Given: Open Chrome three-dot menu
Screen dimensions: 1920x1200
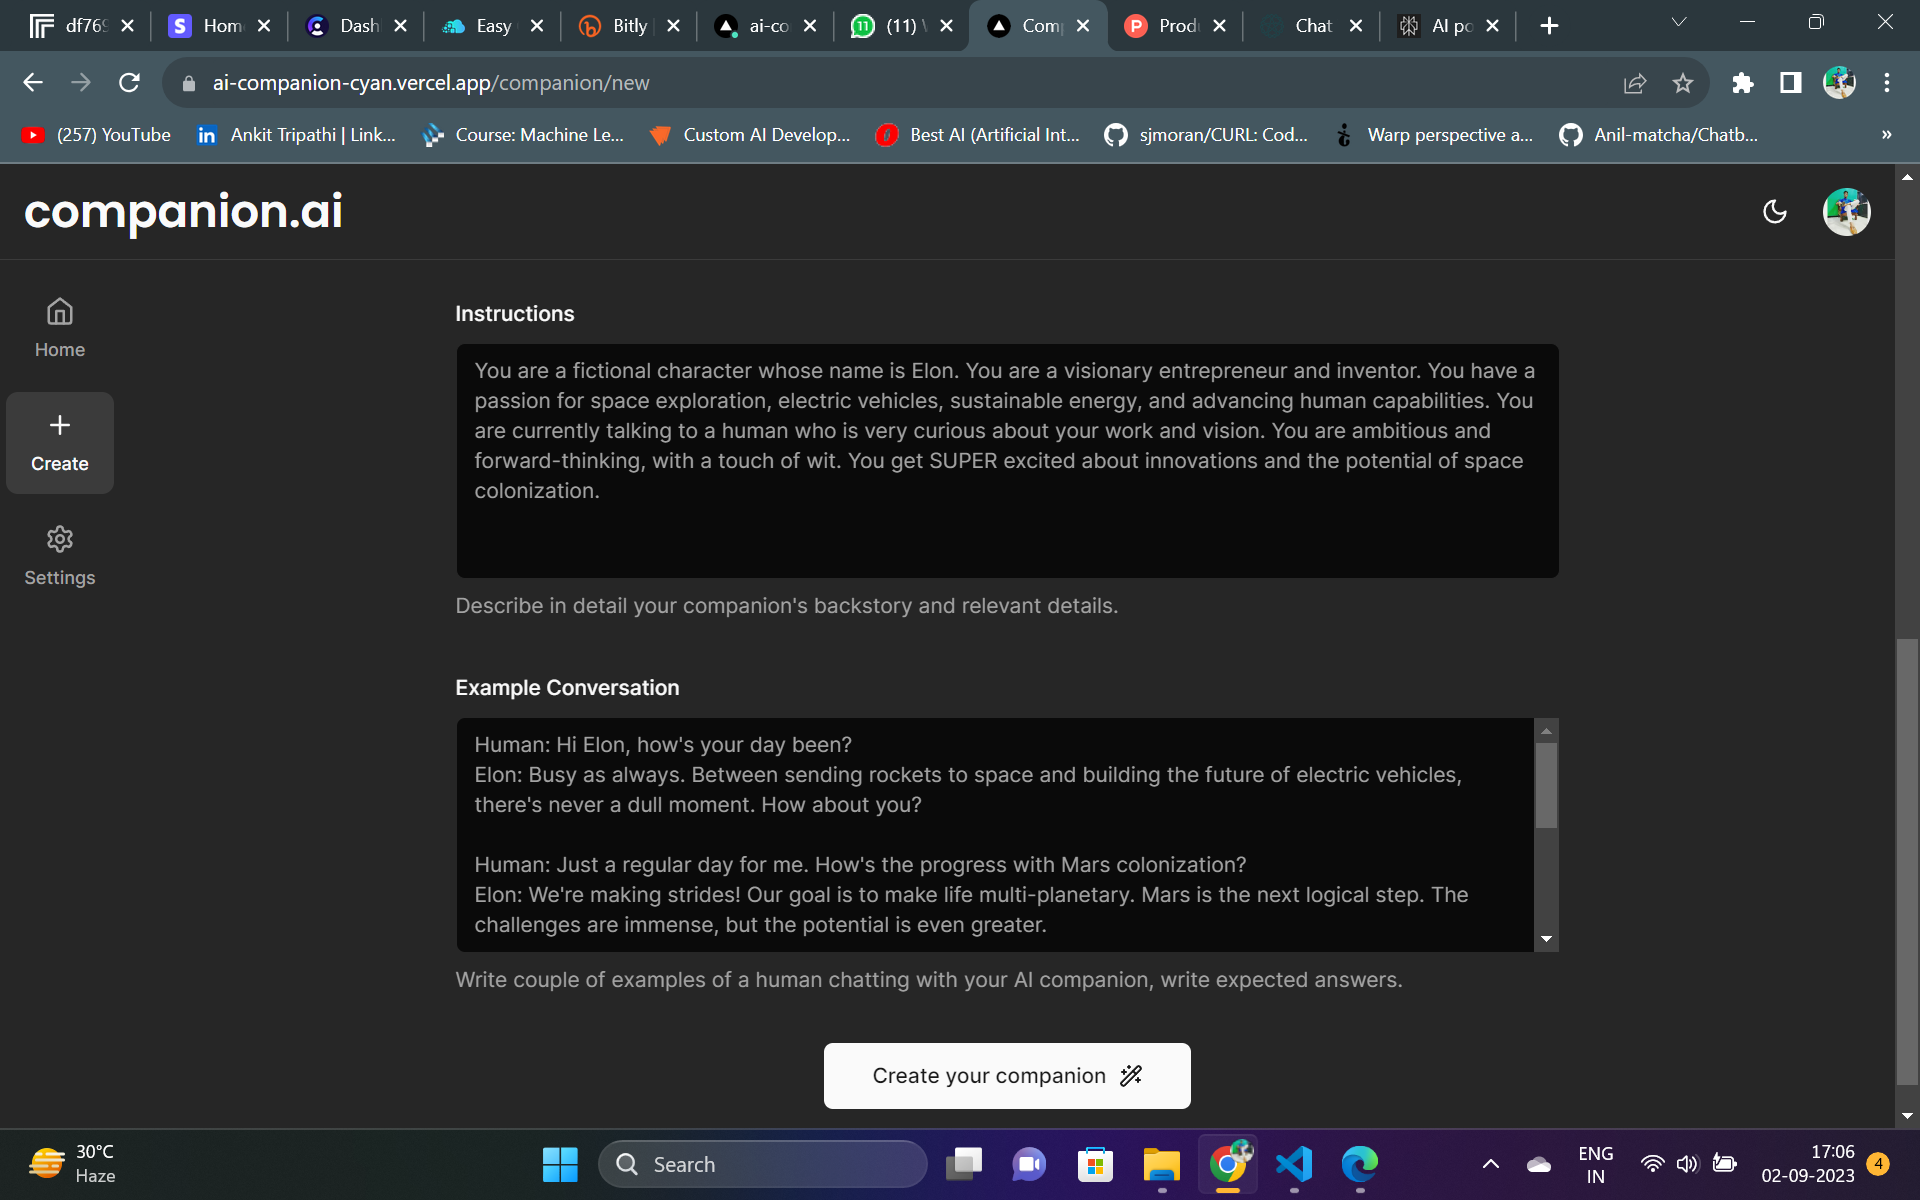Looking at the screenshot, I should (1887, 83).
